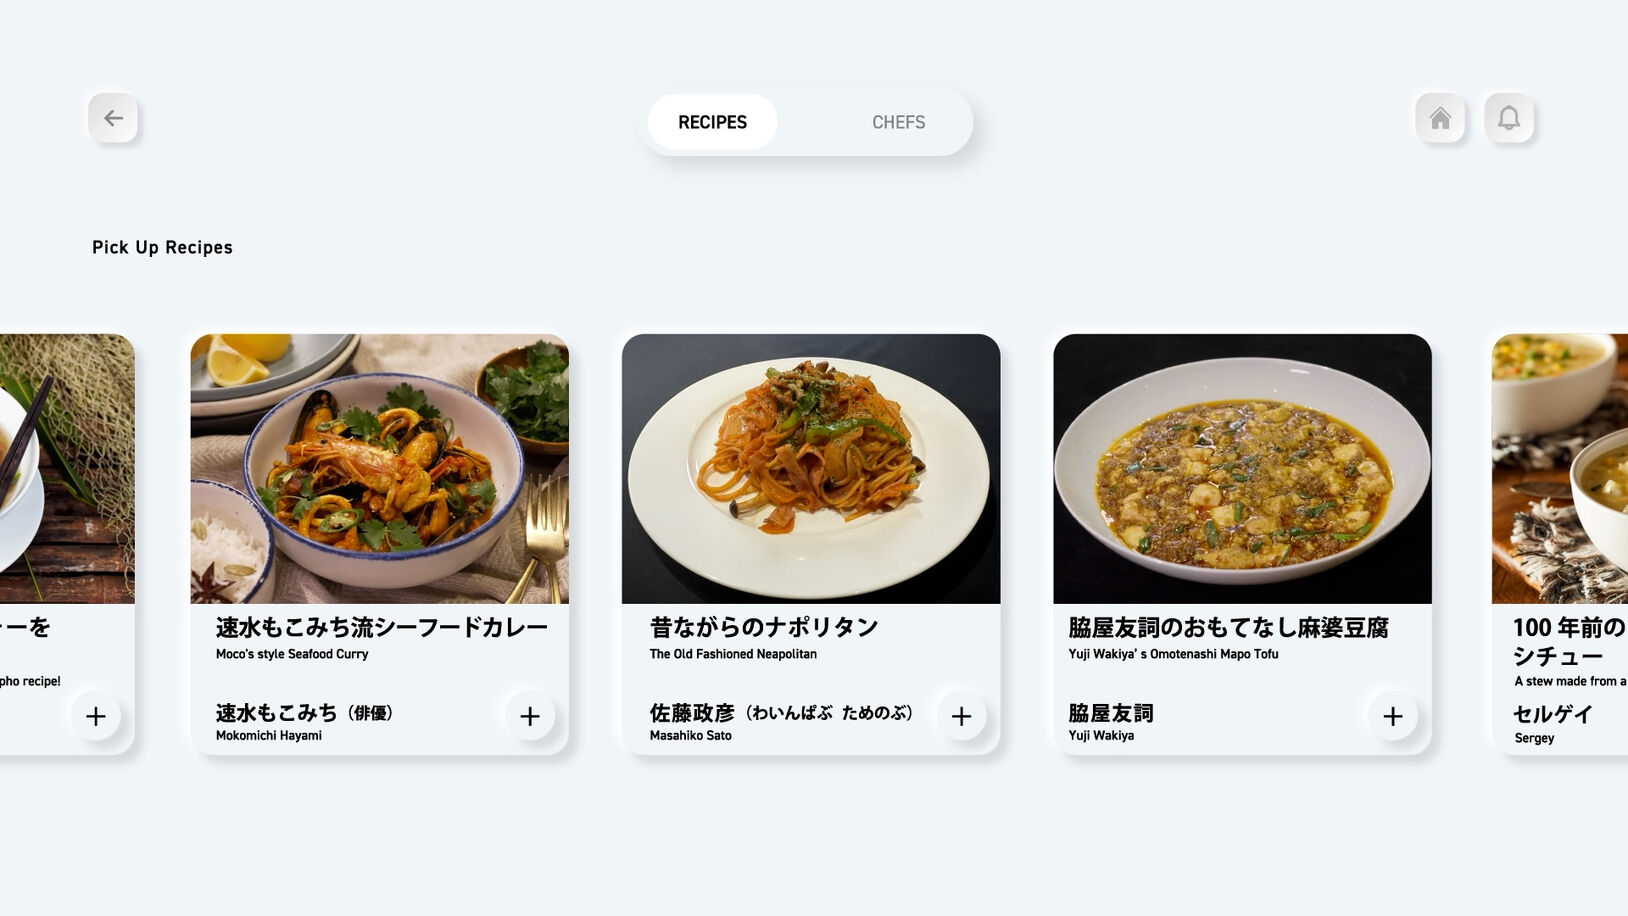Add the pho recipe with plus icon
Viewport: 1628px width, 916px height.
tap(96, 716)
